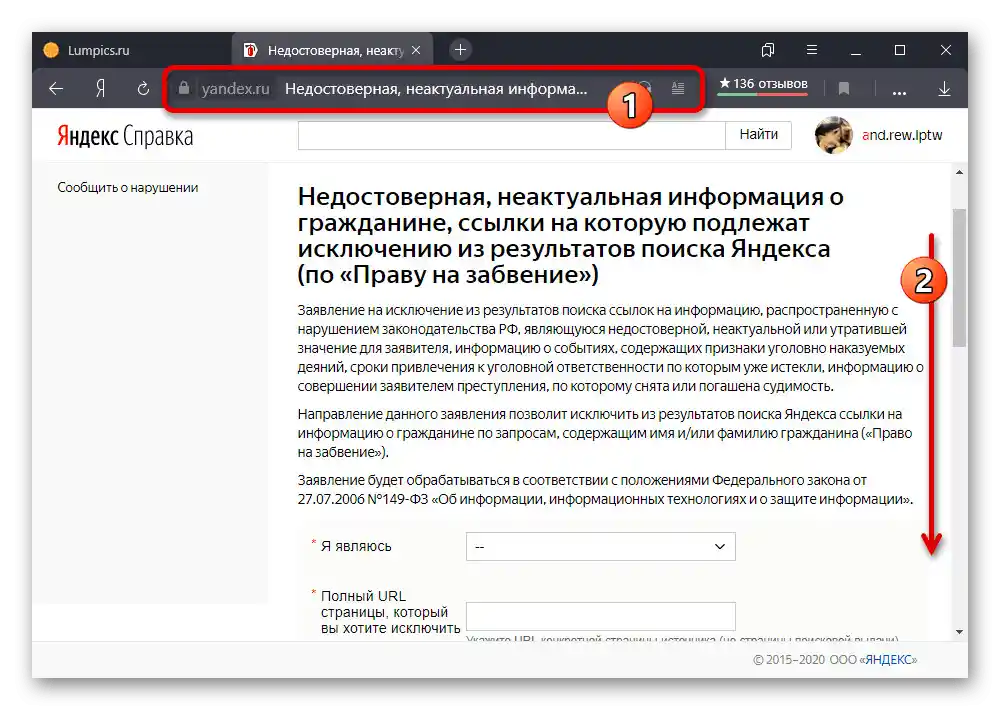Click the Я являюсь field label
This screenshot has height=710, width=1000.
click(x=356, y=547)
